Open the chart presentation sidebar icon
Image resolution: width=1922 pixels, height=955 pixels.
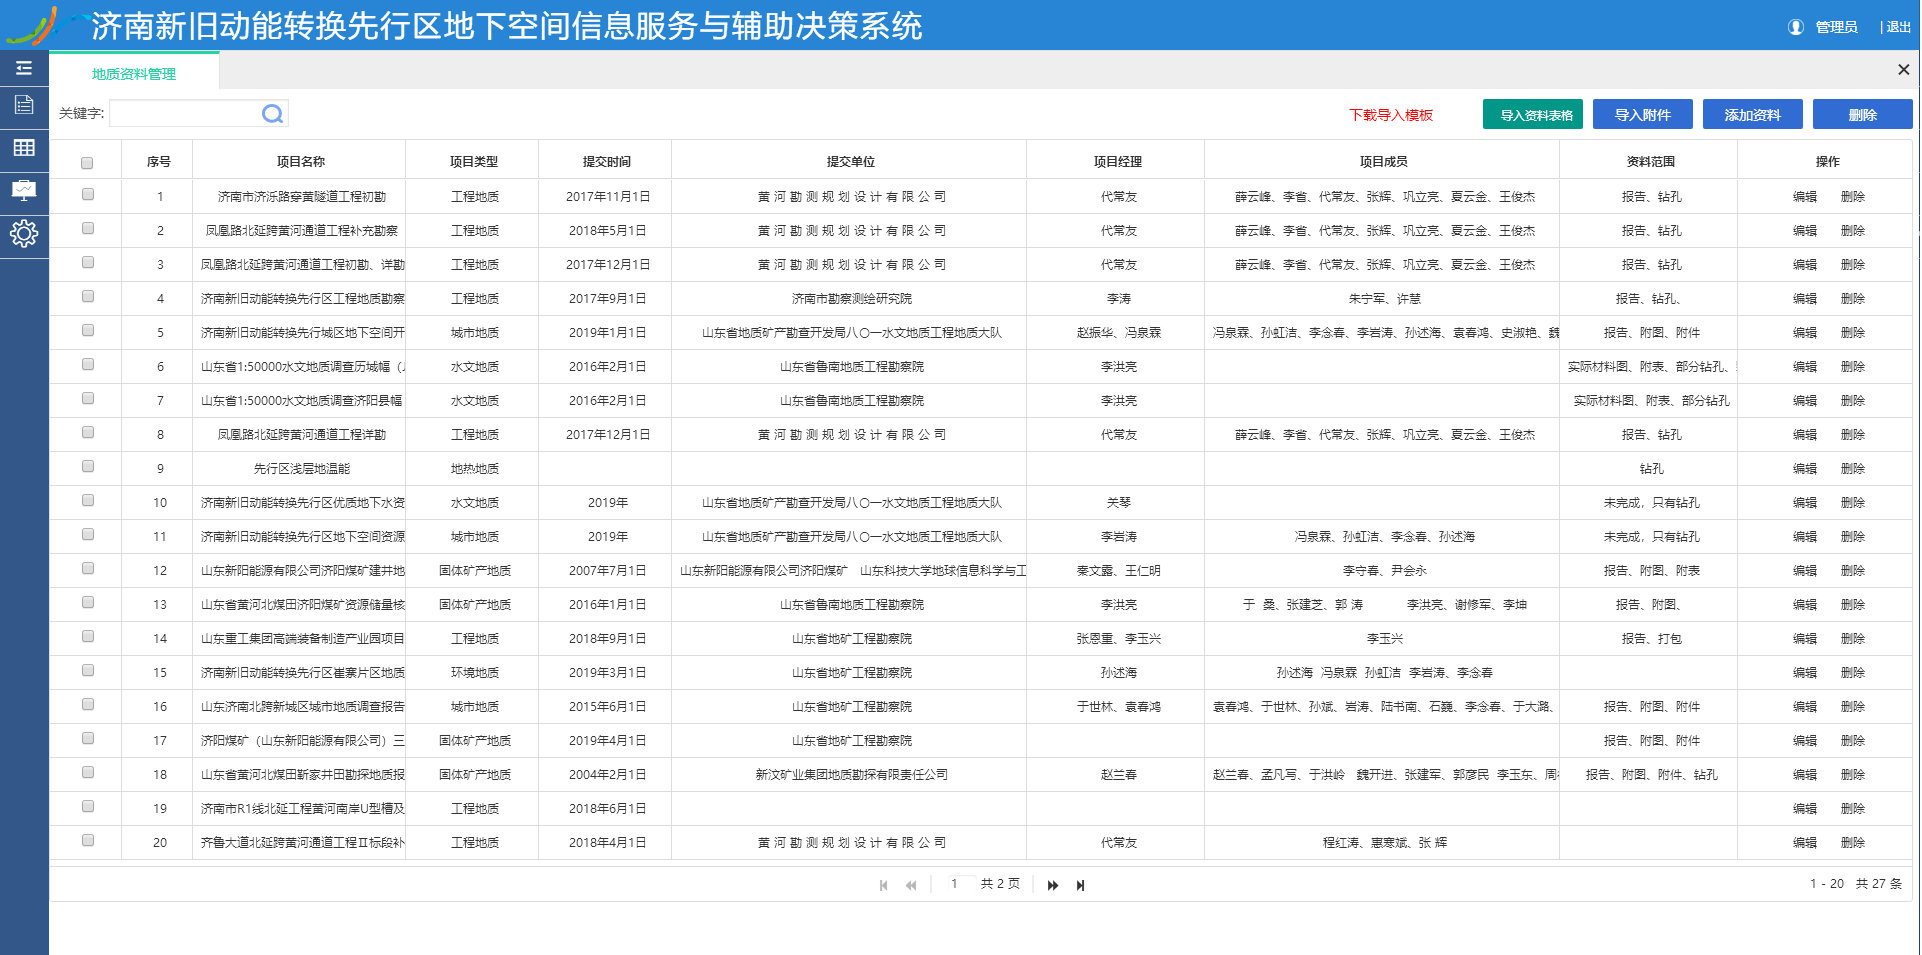pyautogui.click(x=24, y=192)
